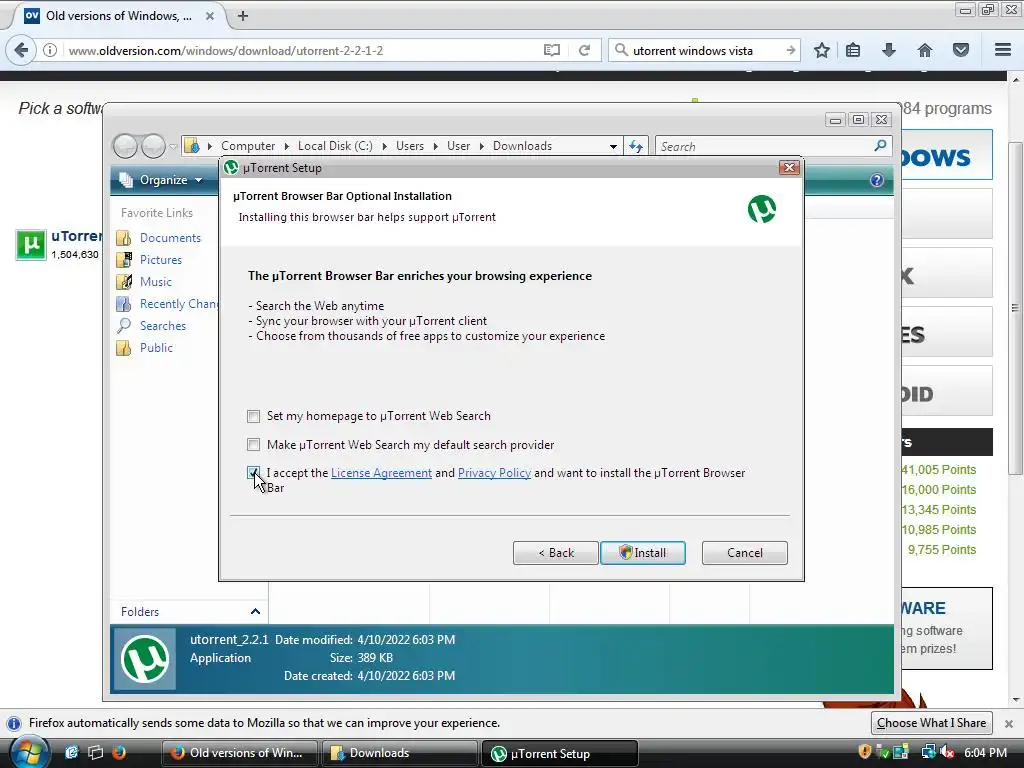Image resolution: width=1024 pixels, height=768 pixels.
Task: Click the Firefox search box
Action: click(x=705, y=50)
